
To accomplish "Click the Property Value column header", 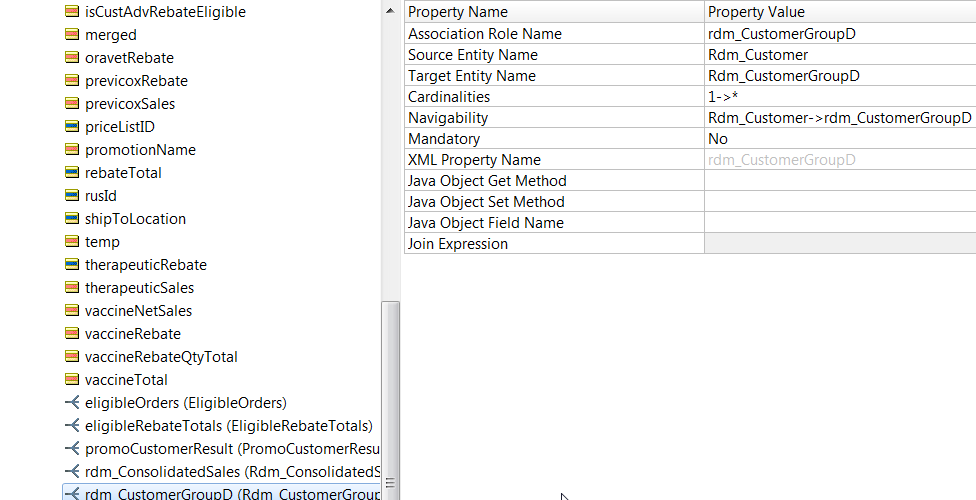I will pyautogui.click(x=840, y=12).
